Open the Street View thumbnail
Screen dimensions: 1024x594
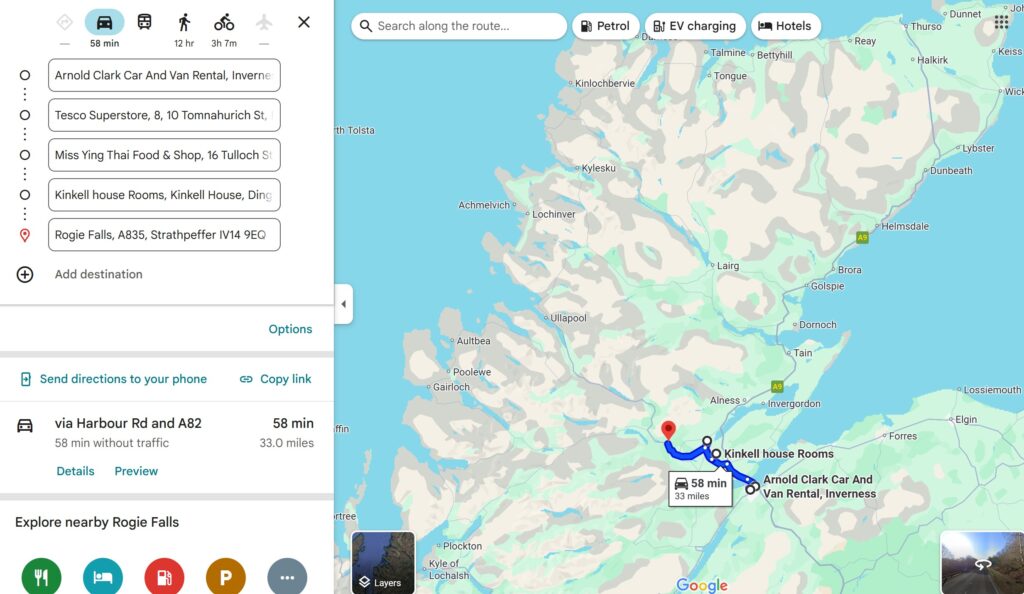[982, 563]
